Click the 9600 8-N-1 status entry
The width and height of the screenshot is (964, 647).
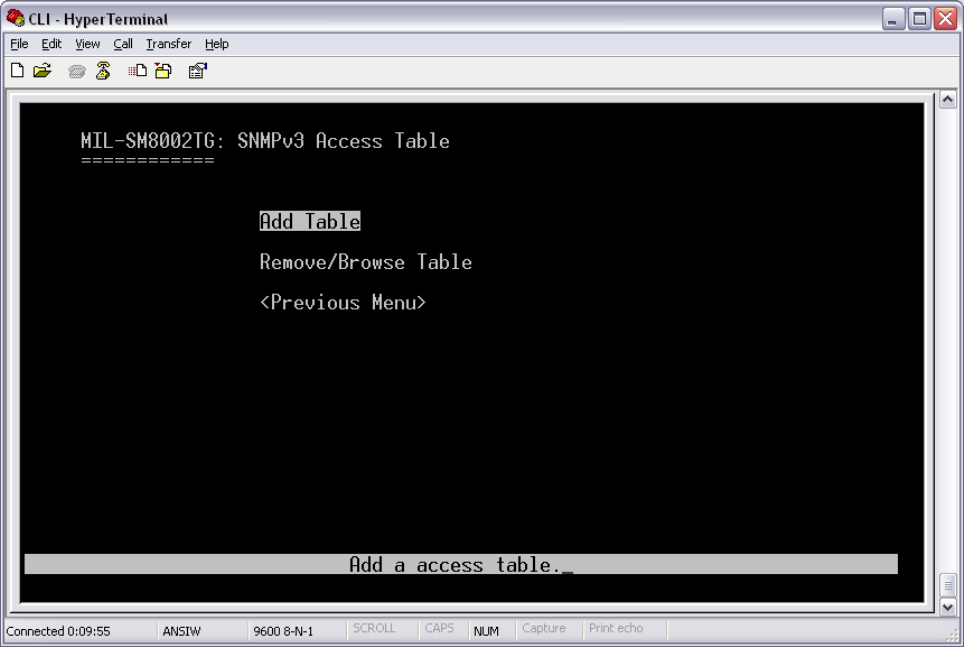click(x=283, y=631)
